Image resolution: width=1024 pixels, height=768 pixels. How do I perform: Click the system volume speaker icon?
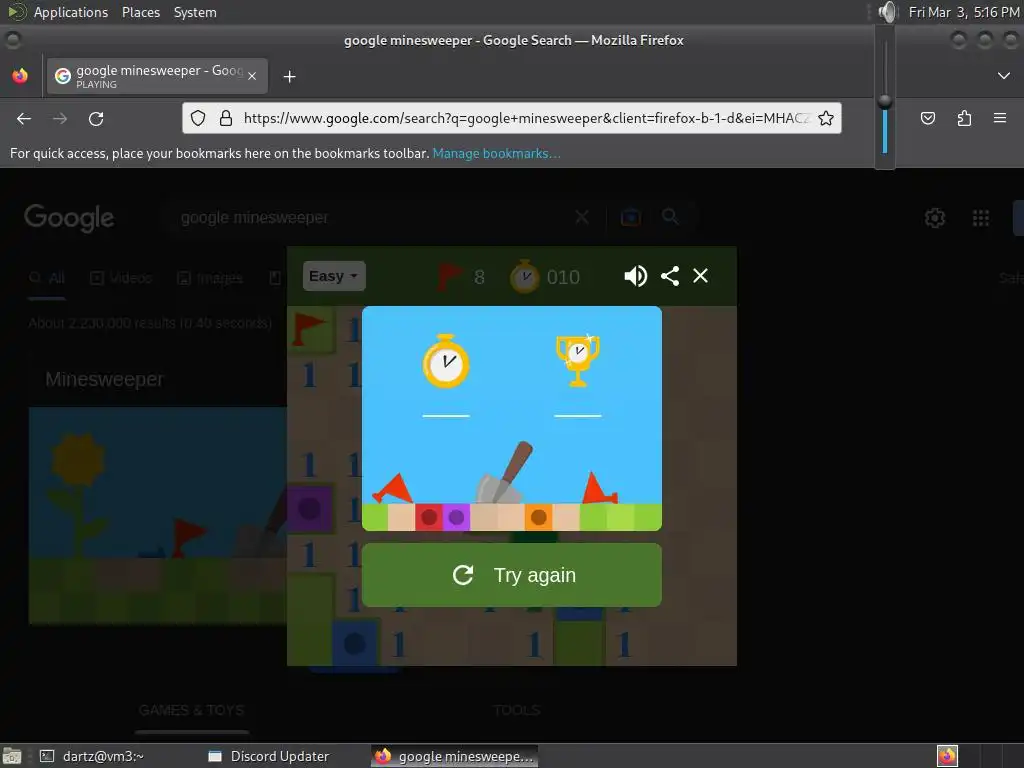[x=888, y=12]
